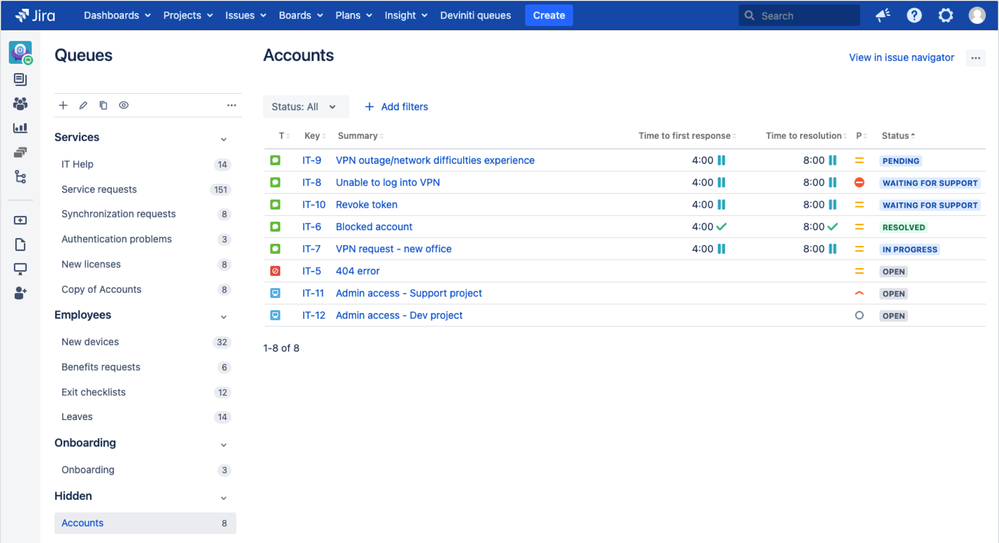999x543 pixels.
Task: Open the Customers people icon in sidebar
Action: point(20,103)
